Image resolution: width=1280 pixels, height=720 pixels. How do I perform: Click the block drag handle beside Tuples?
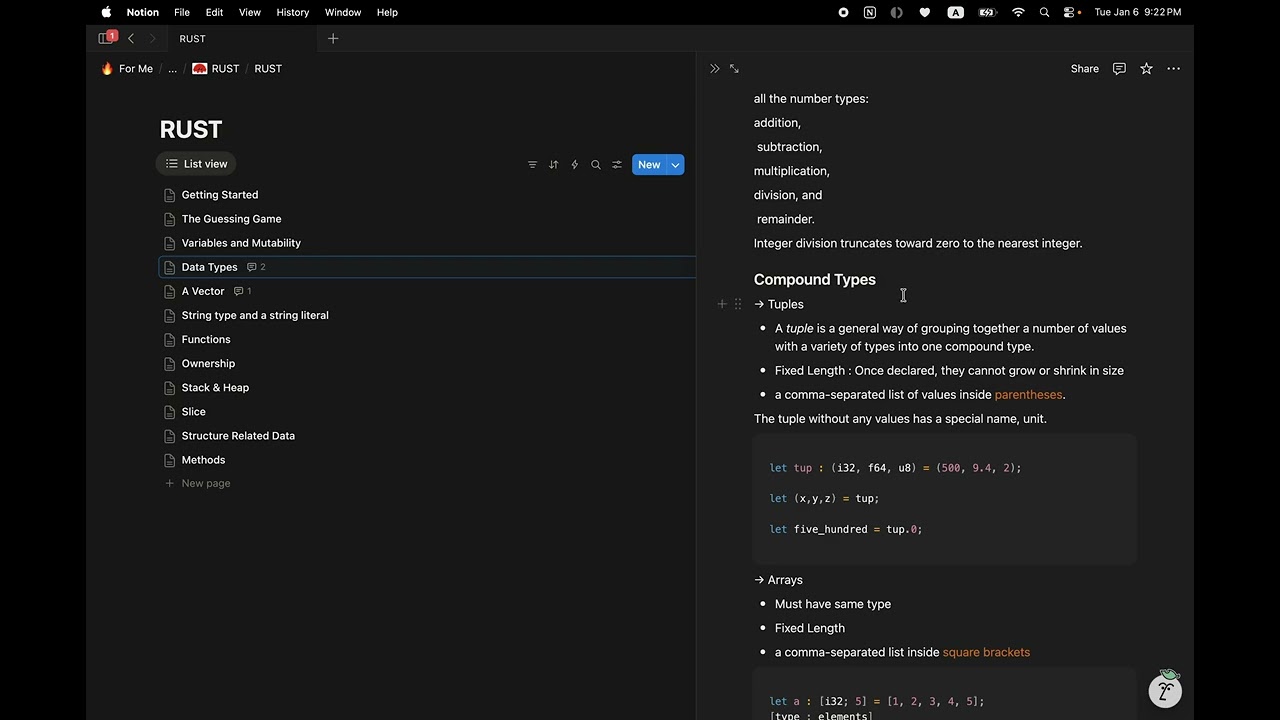(x=738, y=304)
